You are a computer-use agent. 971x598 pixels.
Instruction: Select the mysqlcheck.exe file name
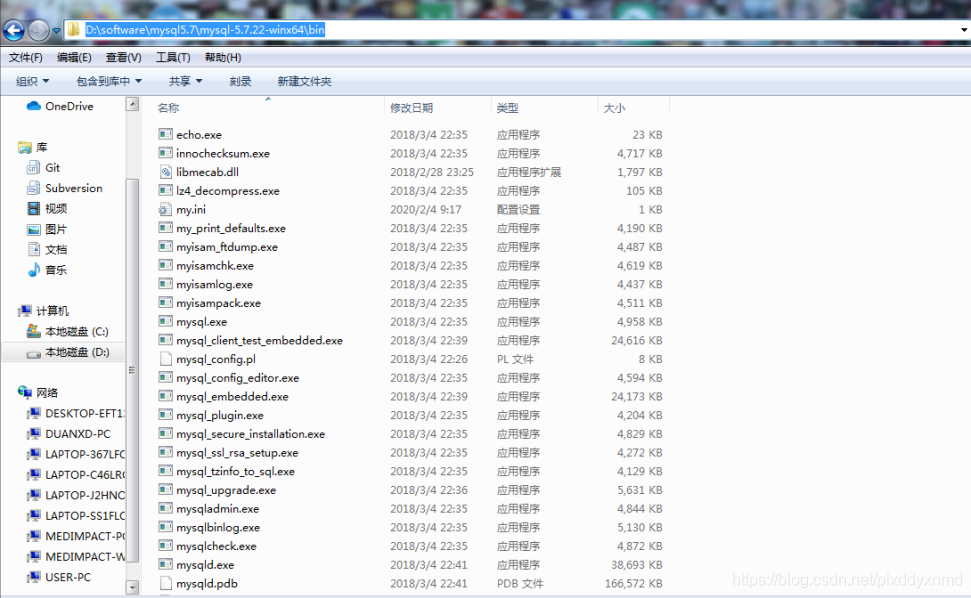(x=216, y=546)
